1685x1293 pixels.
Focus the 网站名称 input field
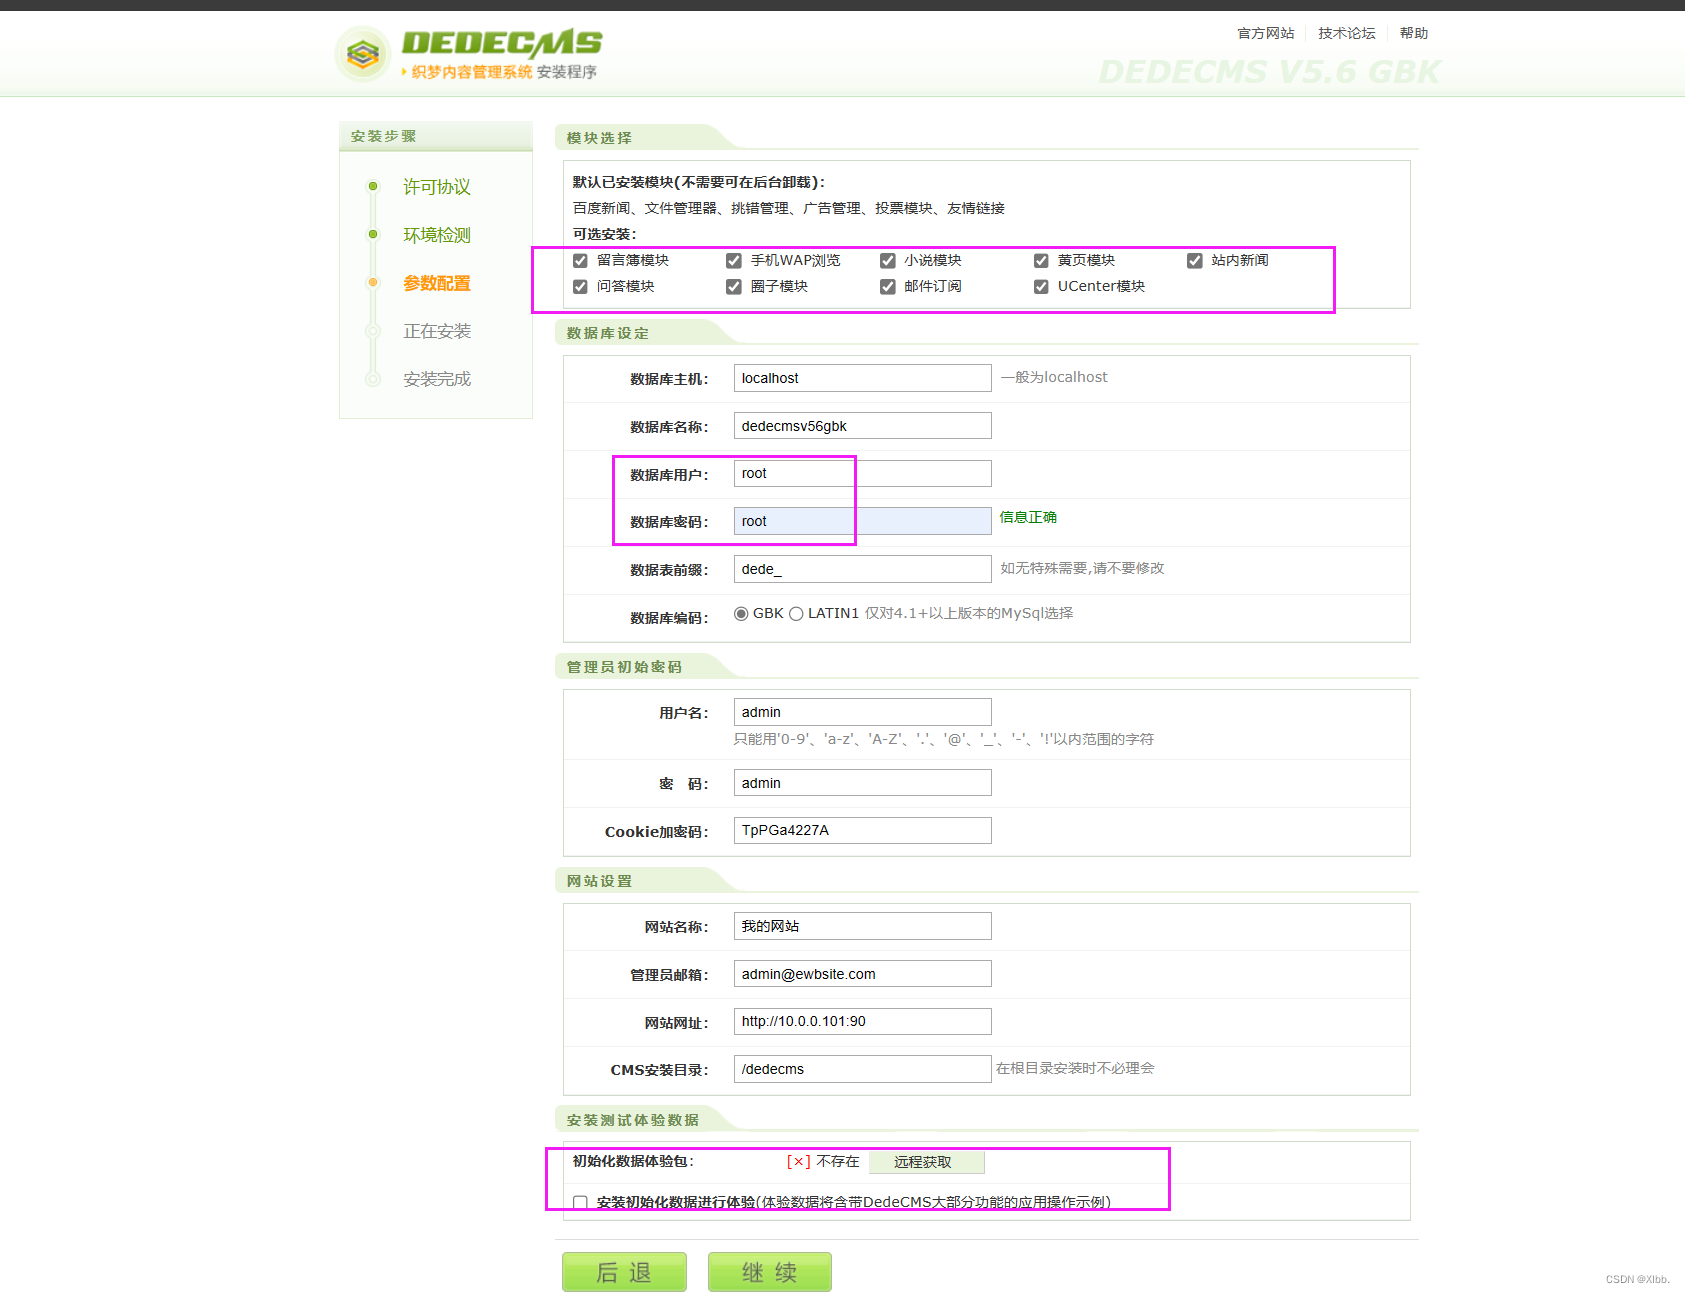point(863,926)
